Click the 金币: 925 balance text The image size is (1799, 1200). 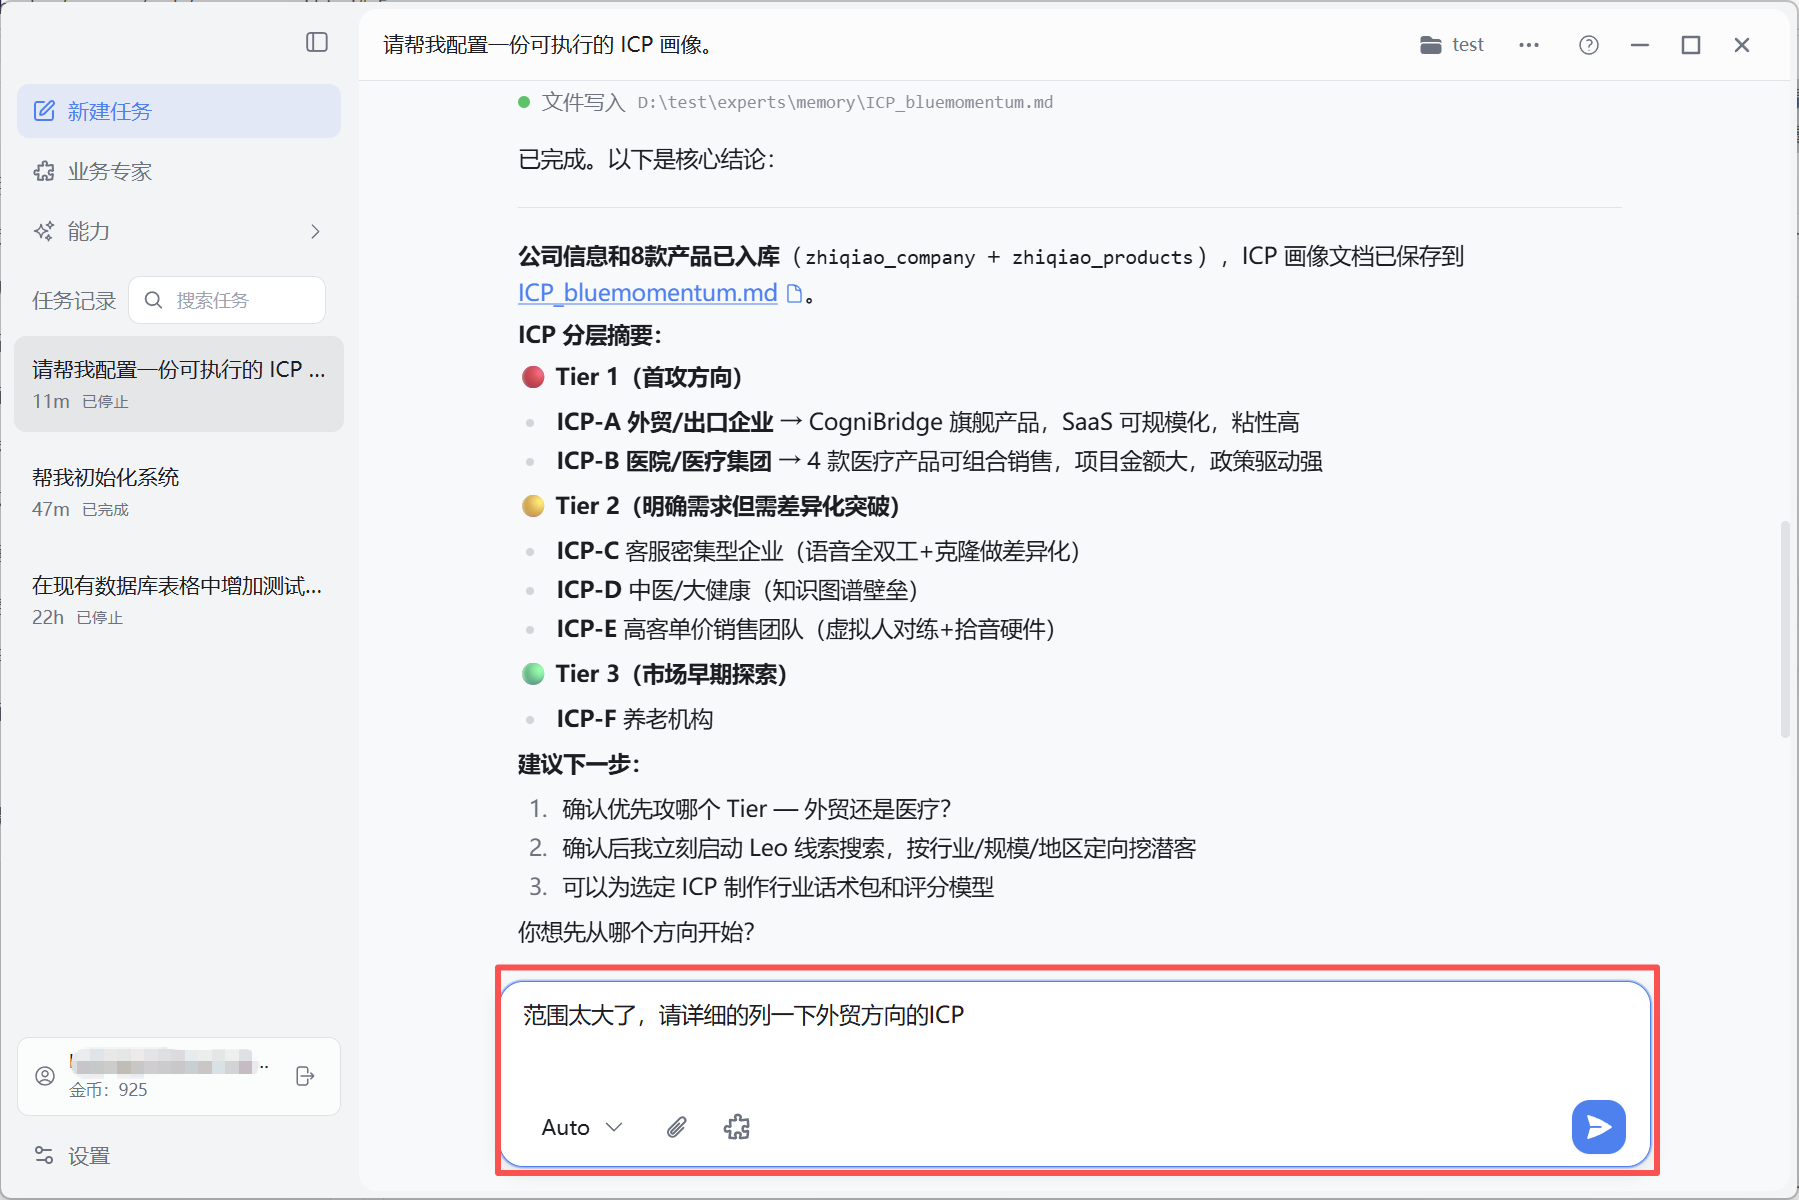(x=108, y=1090)
